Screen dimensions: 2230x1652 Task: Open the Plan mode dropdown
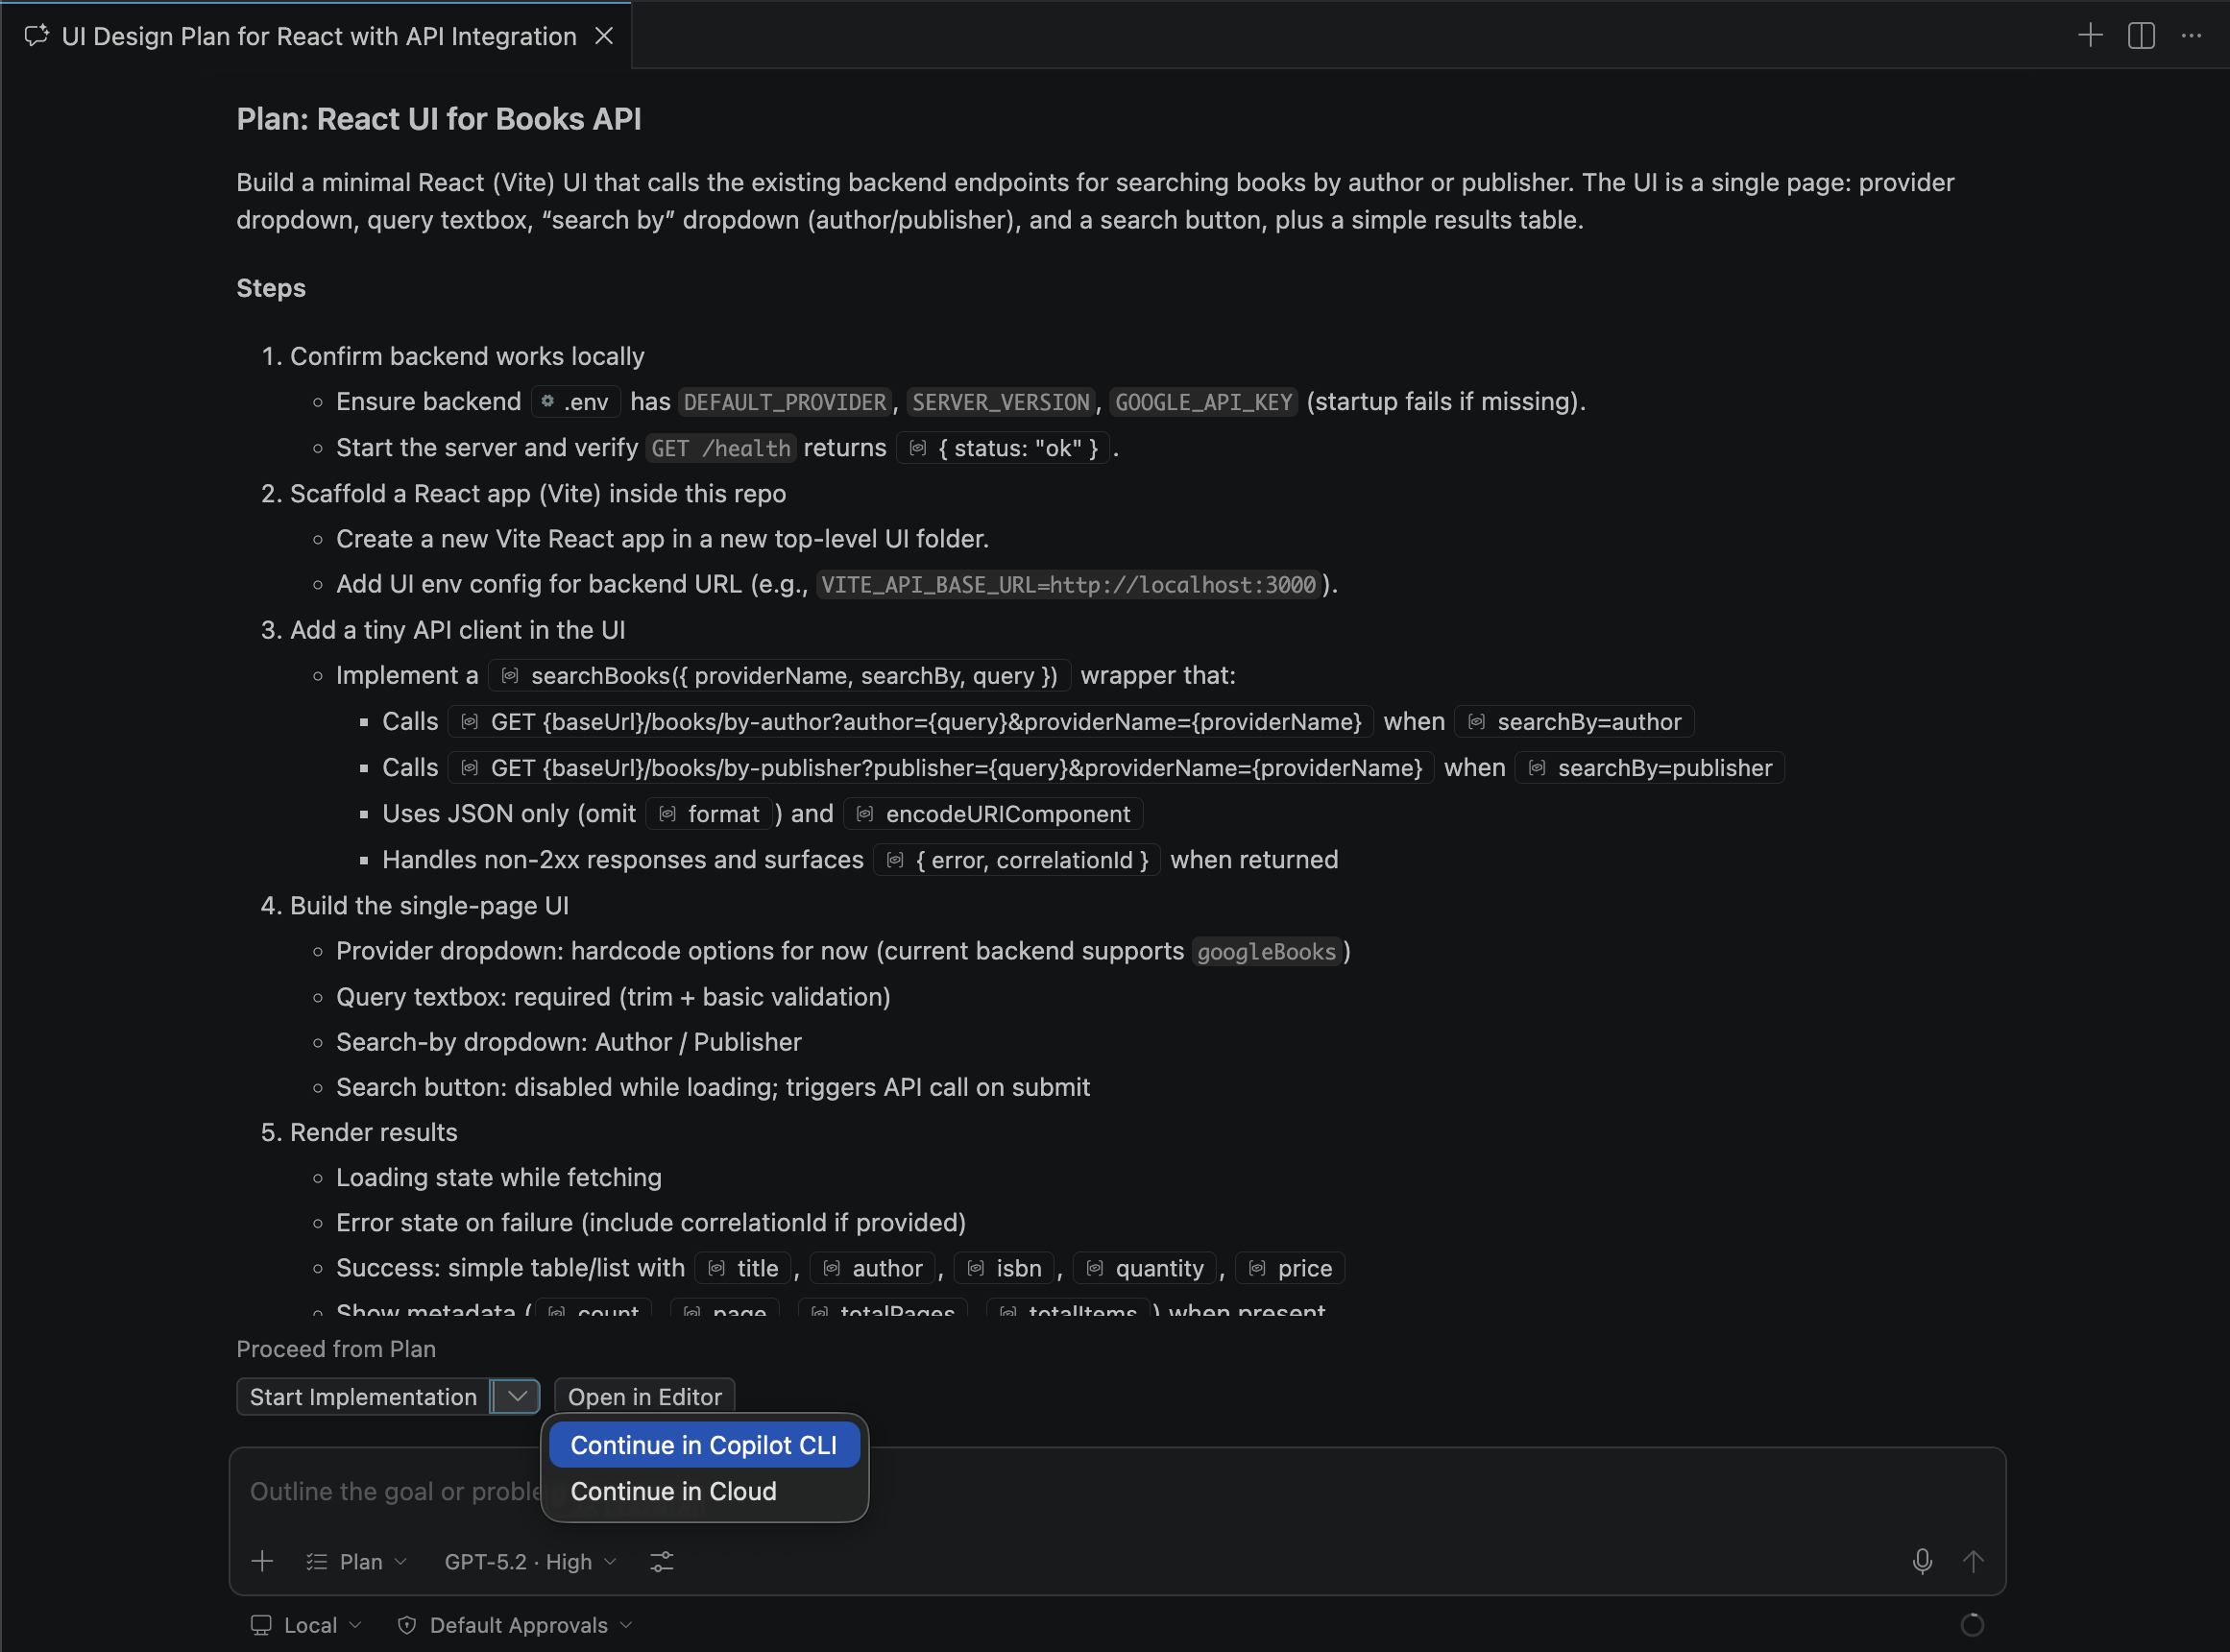[x=357, y=1561]
